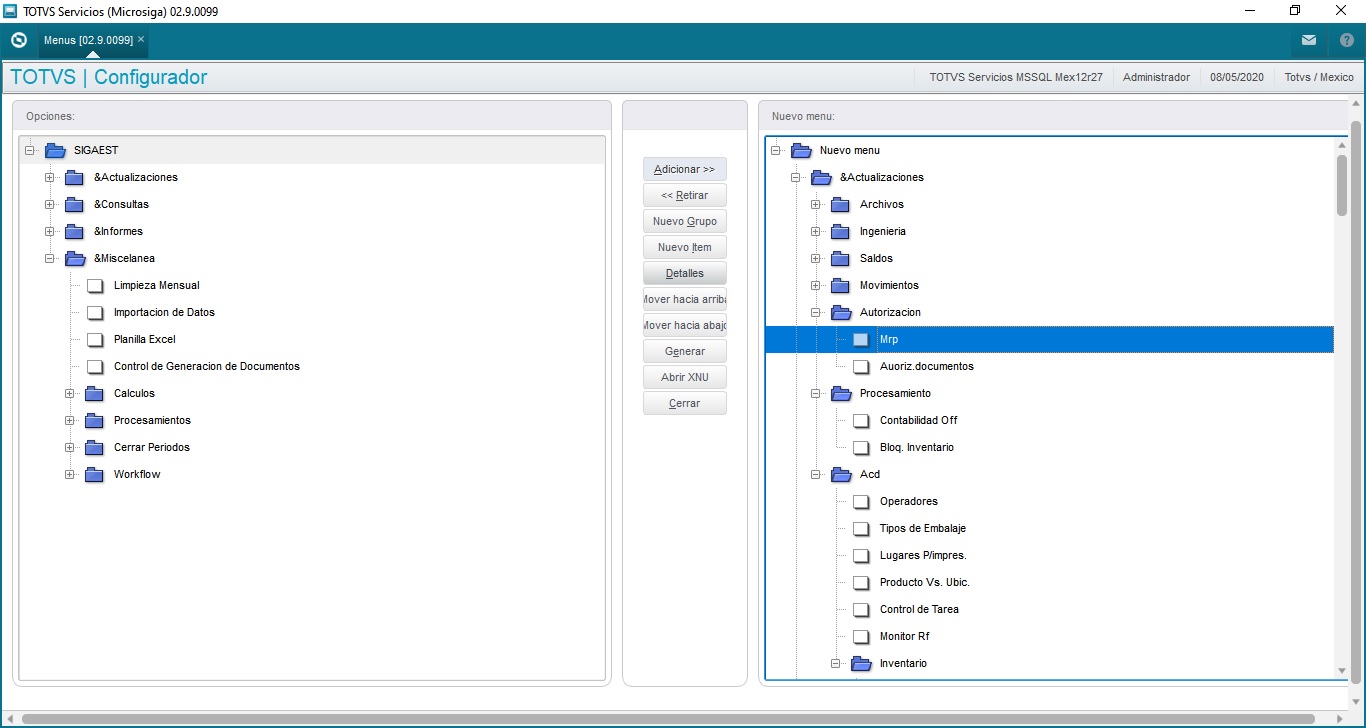Click the Generar button

[685, 351]
